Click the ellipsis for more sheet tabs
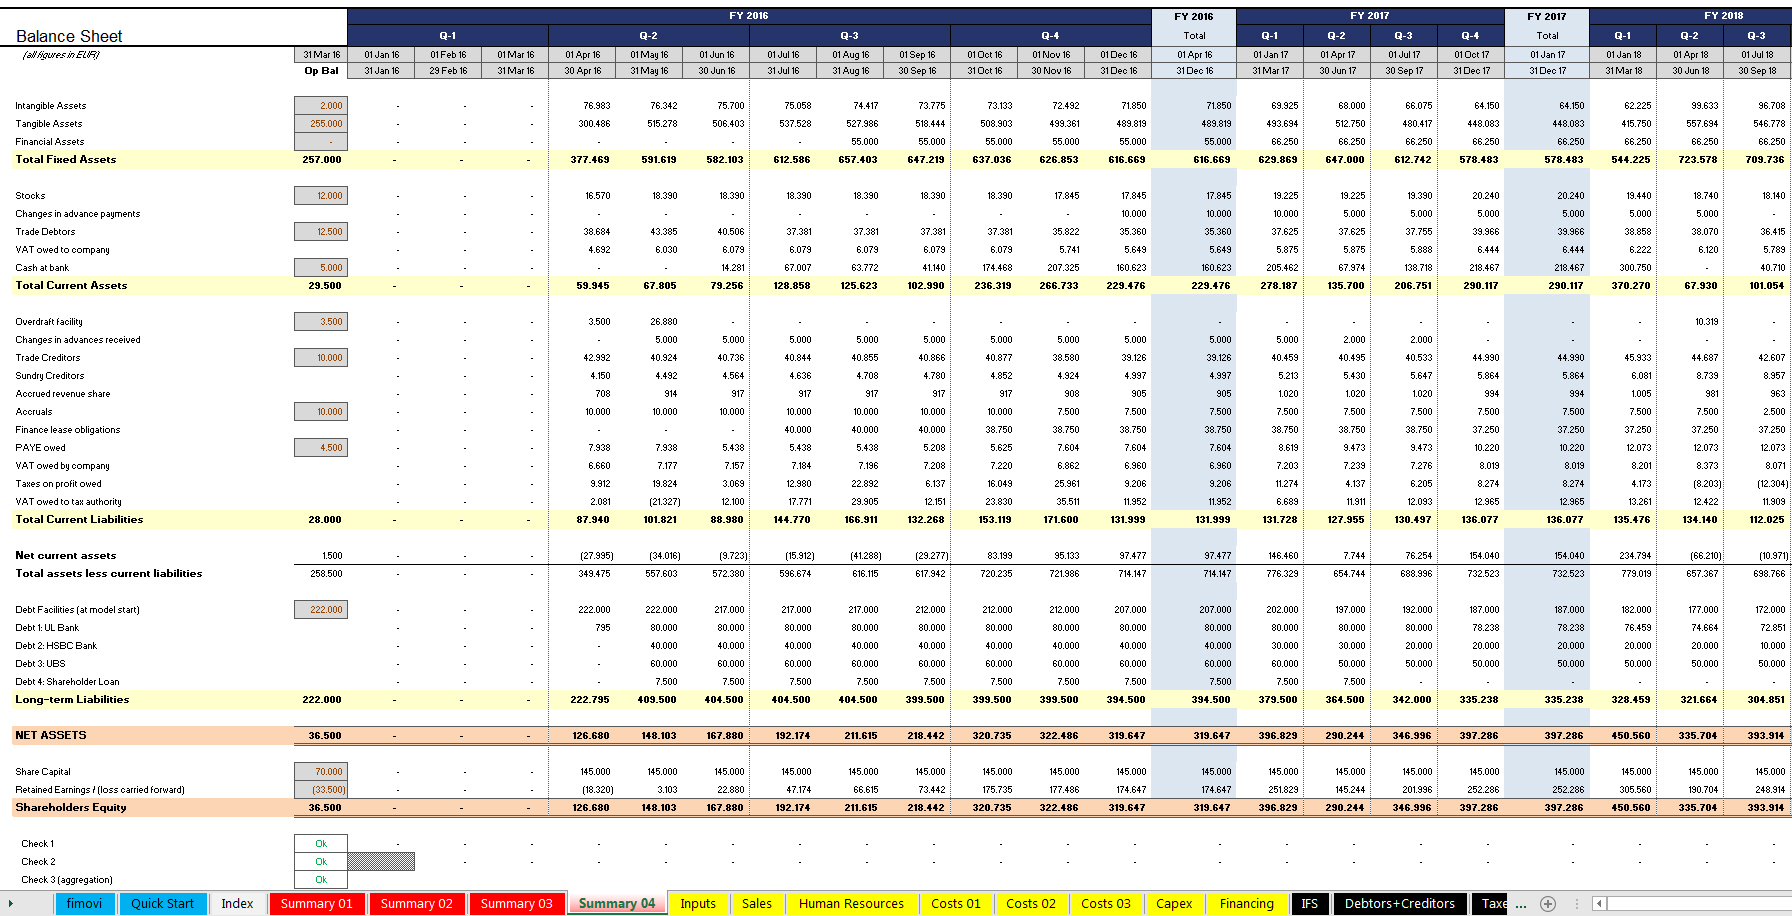The image size is (1792, 916). point(1521,904)
